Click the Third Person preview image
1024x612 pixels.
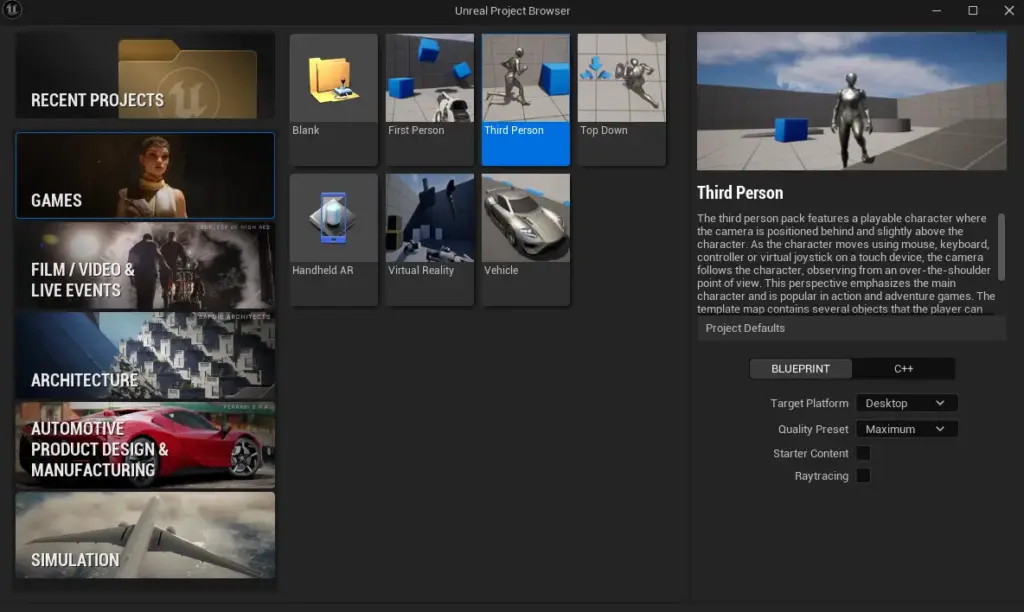pyautogui.click(x=852, y=101)
